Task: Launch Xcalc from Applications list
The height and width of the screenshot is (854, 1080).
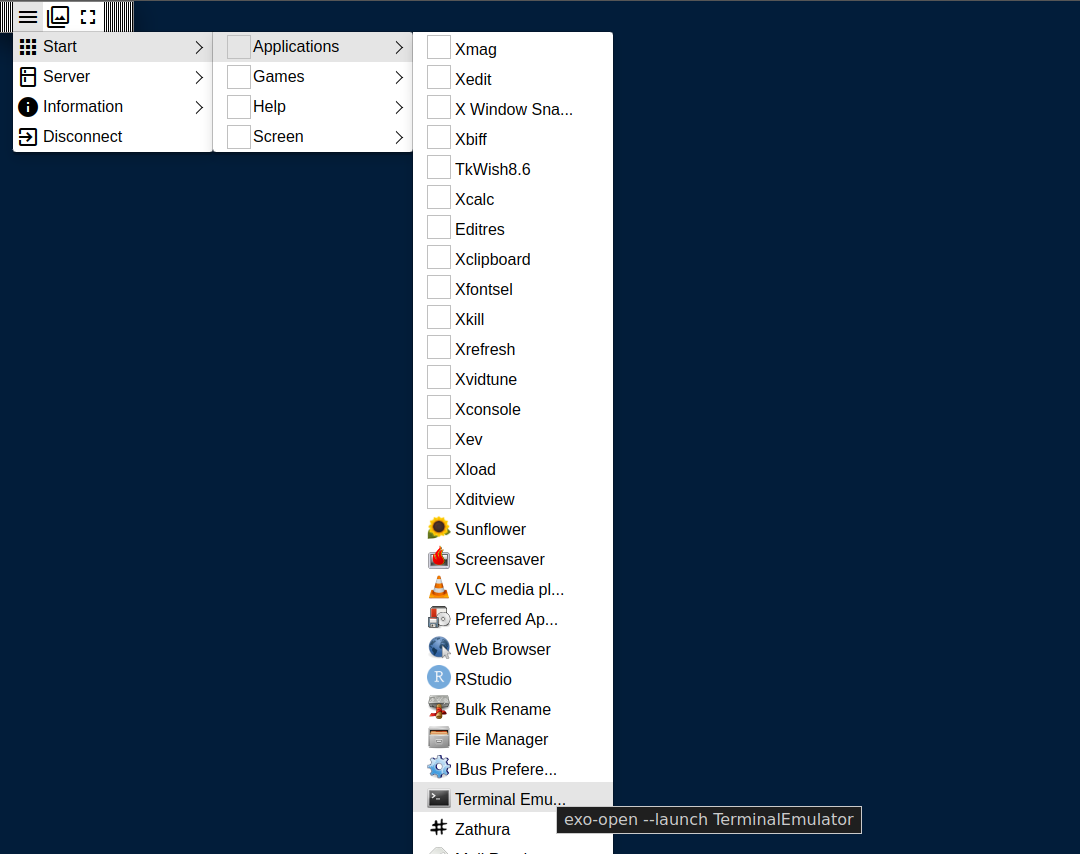Action: click(474, 199)
